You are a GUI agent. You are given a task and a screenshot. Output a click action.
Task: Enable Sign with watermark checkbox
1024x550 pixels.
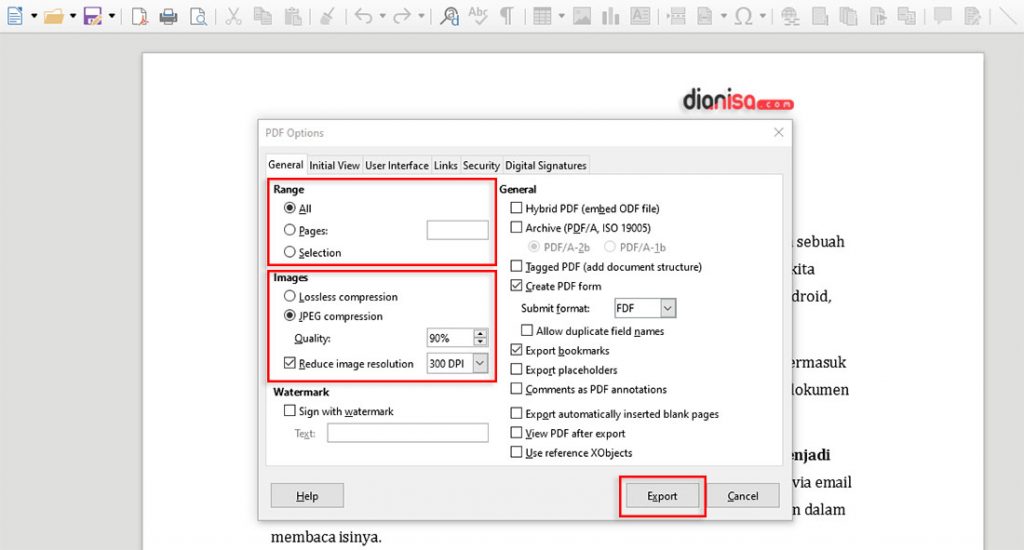click(x=289, y=411)
